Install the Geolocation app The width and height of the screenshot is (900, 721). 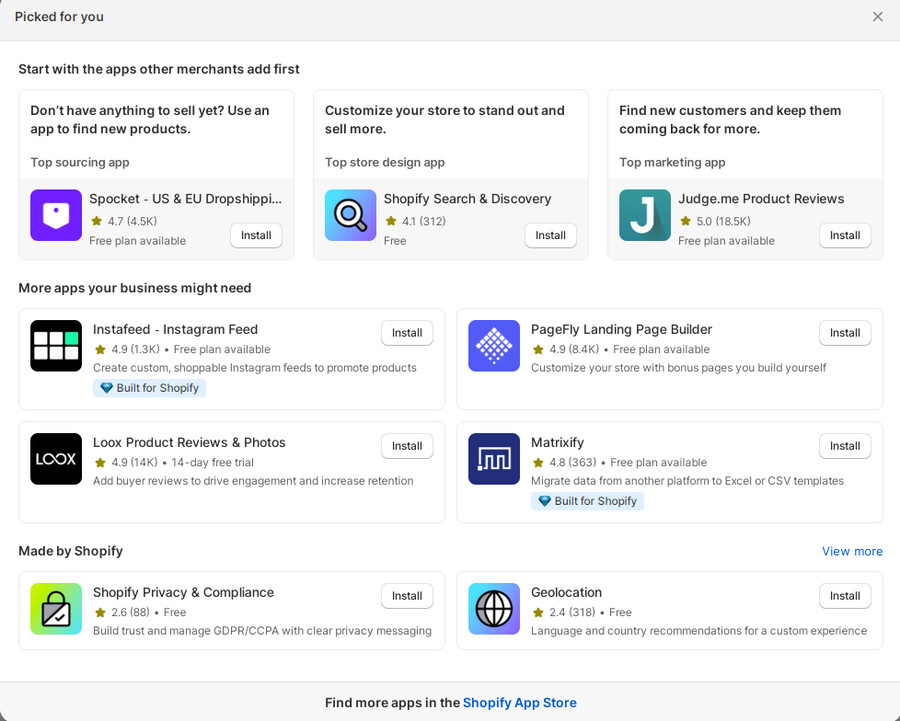pos(845,596)
